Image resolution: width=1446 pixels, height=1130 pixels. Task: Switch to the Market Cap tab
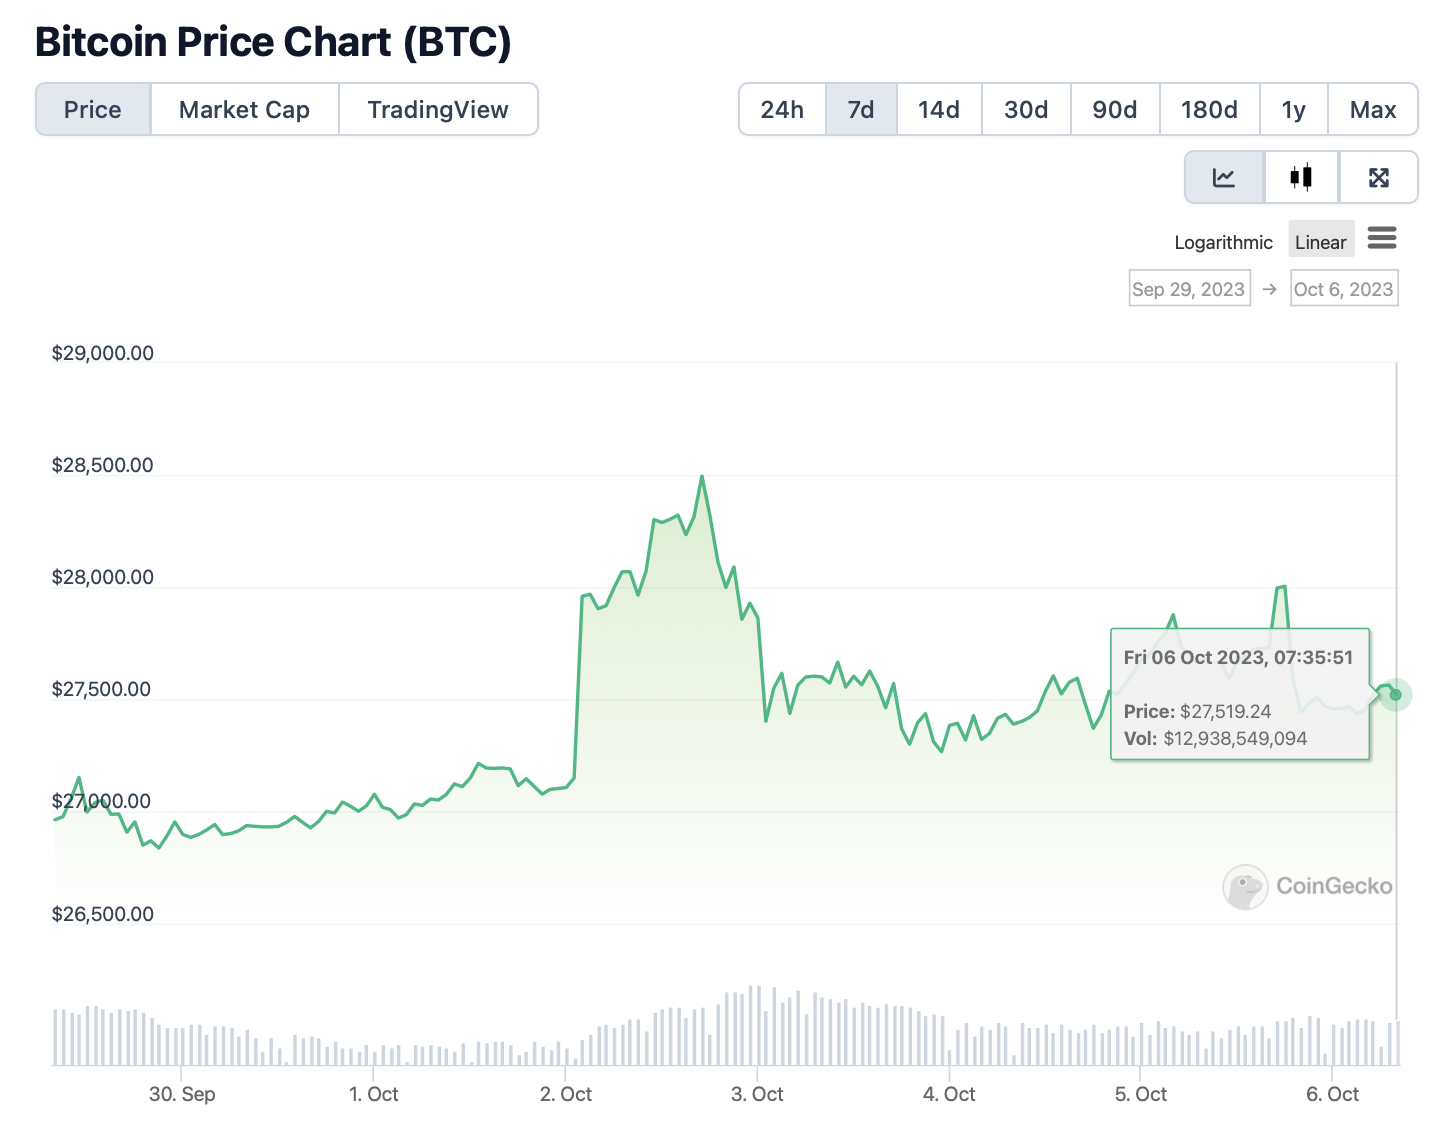[245, 110]
